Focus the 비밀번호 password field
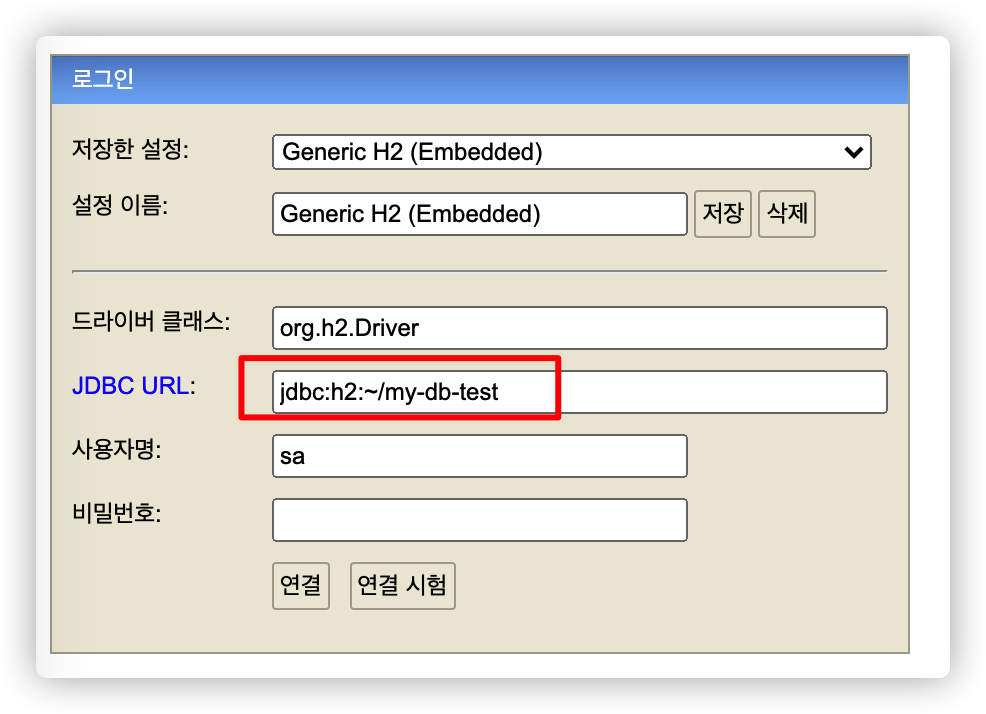This screenshot has width=986, height=714. pyautogui.click(x=480, y=520)
